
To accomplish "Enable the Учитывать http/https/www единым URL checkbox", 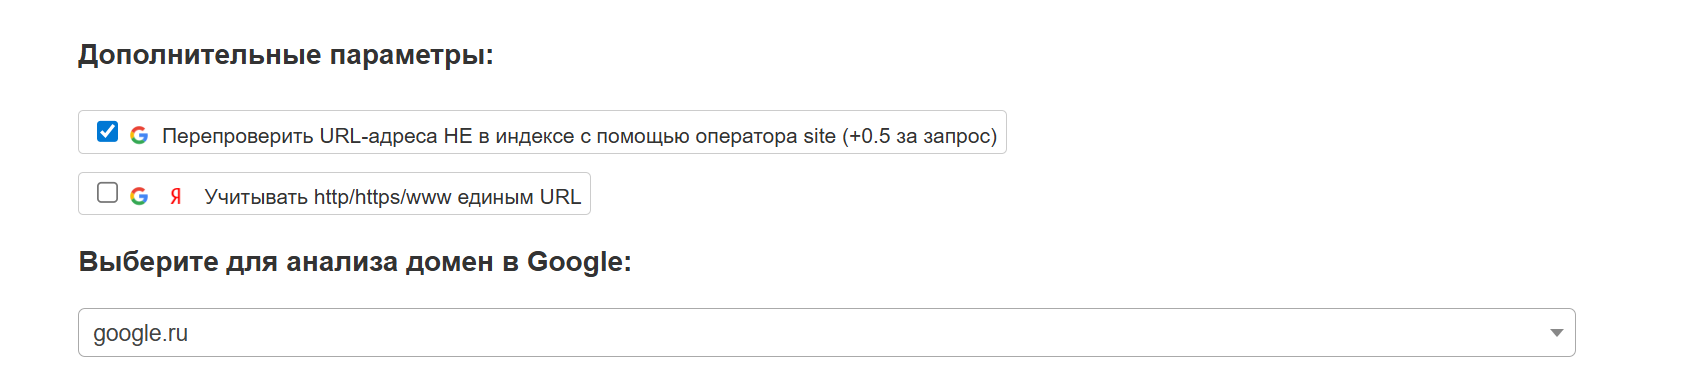I will 107,192.
